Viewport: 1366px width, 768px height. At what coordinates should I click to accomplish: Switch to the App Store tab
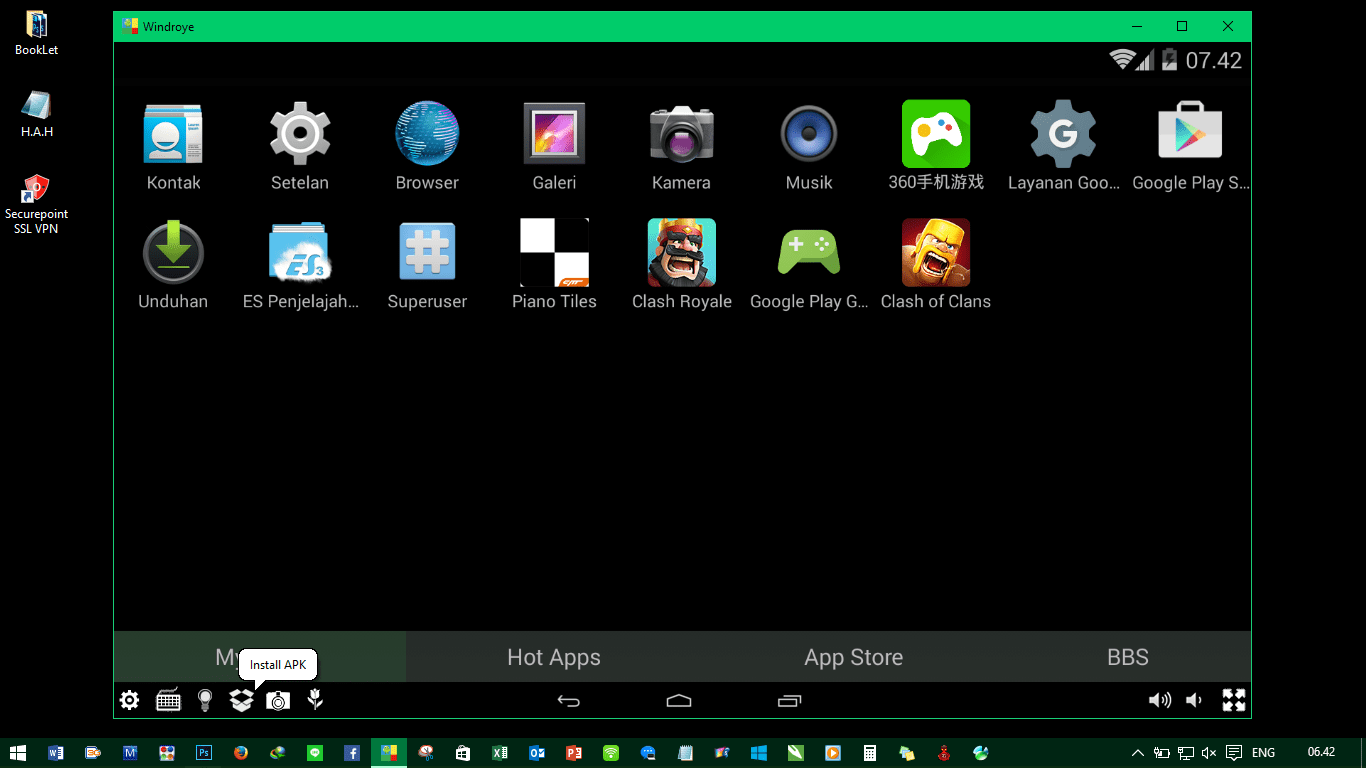[854, 657]
